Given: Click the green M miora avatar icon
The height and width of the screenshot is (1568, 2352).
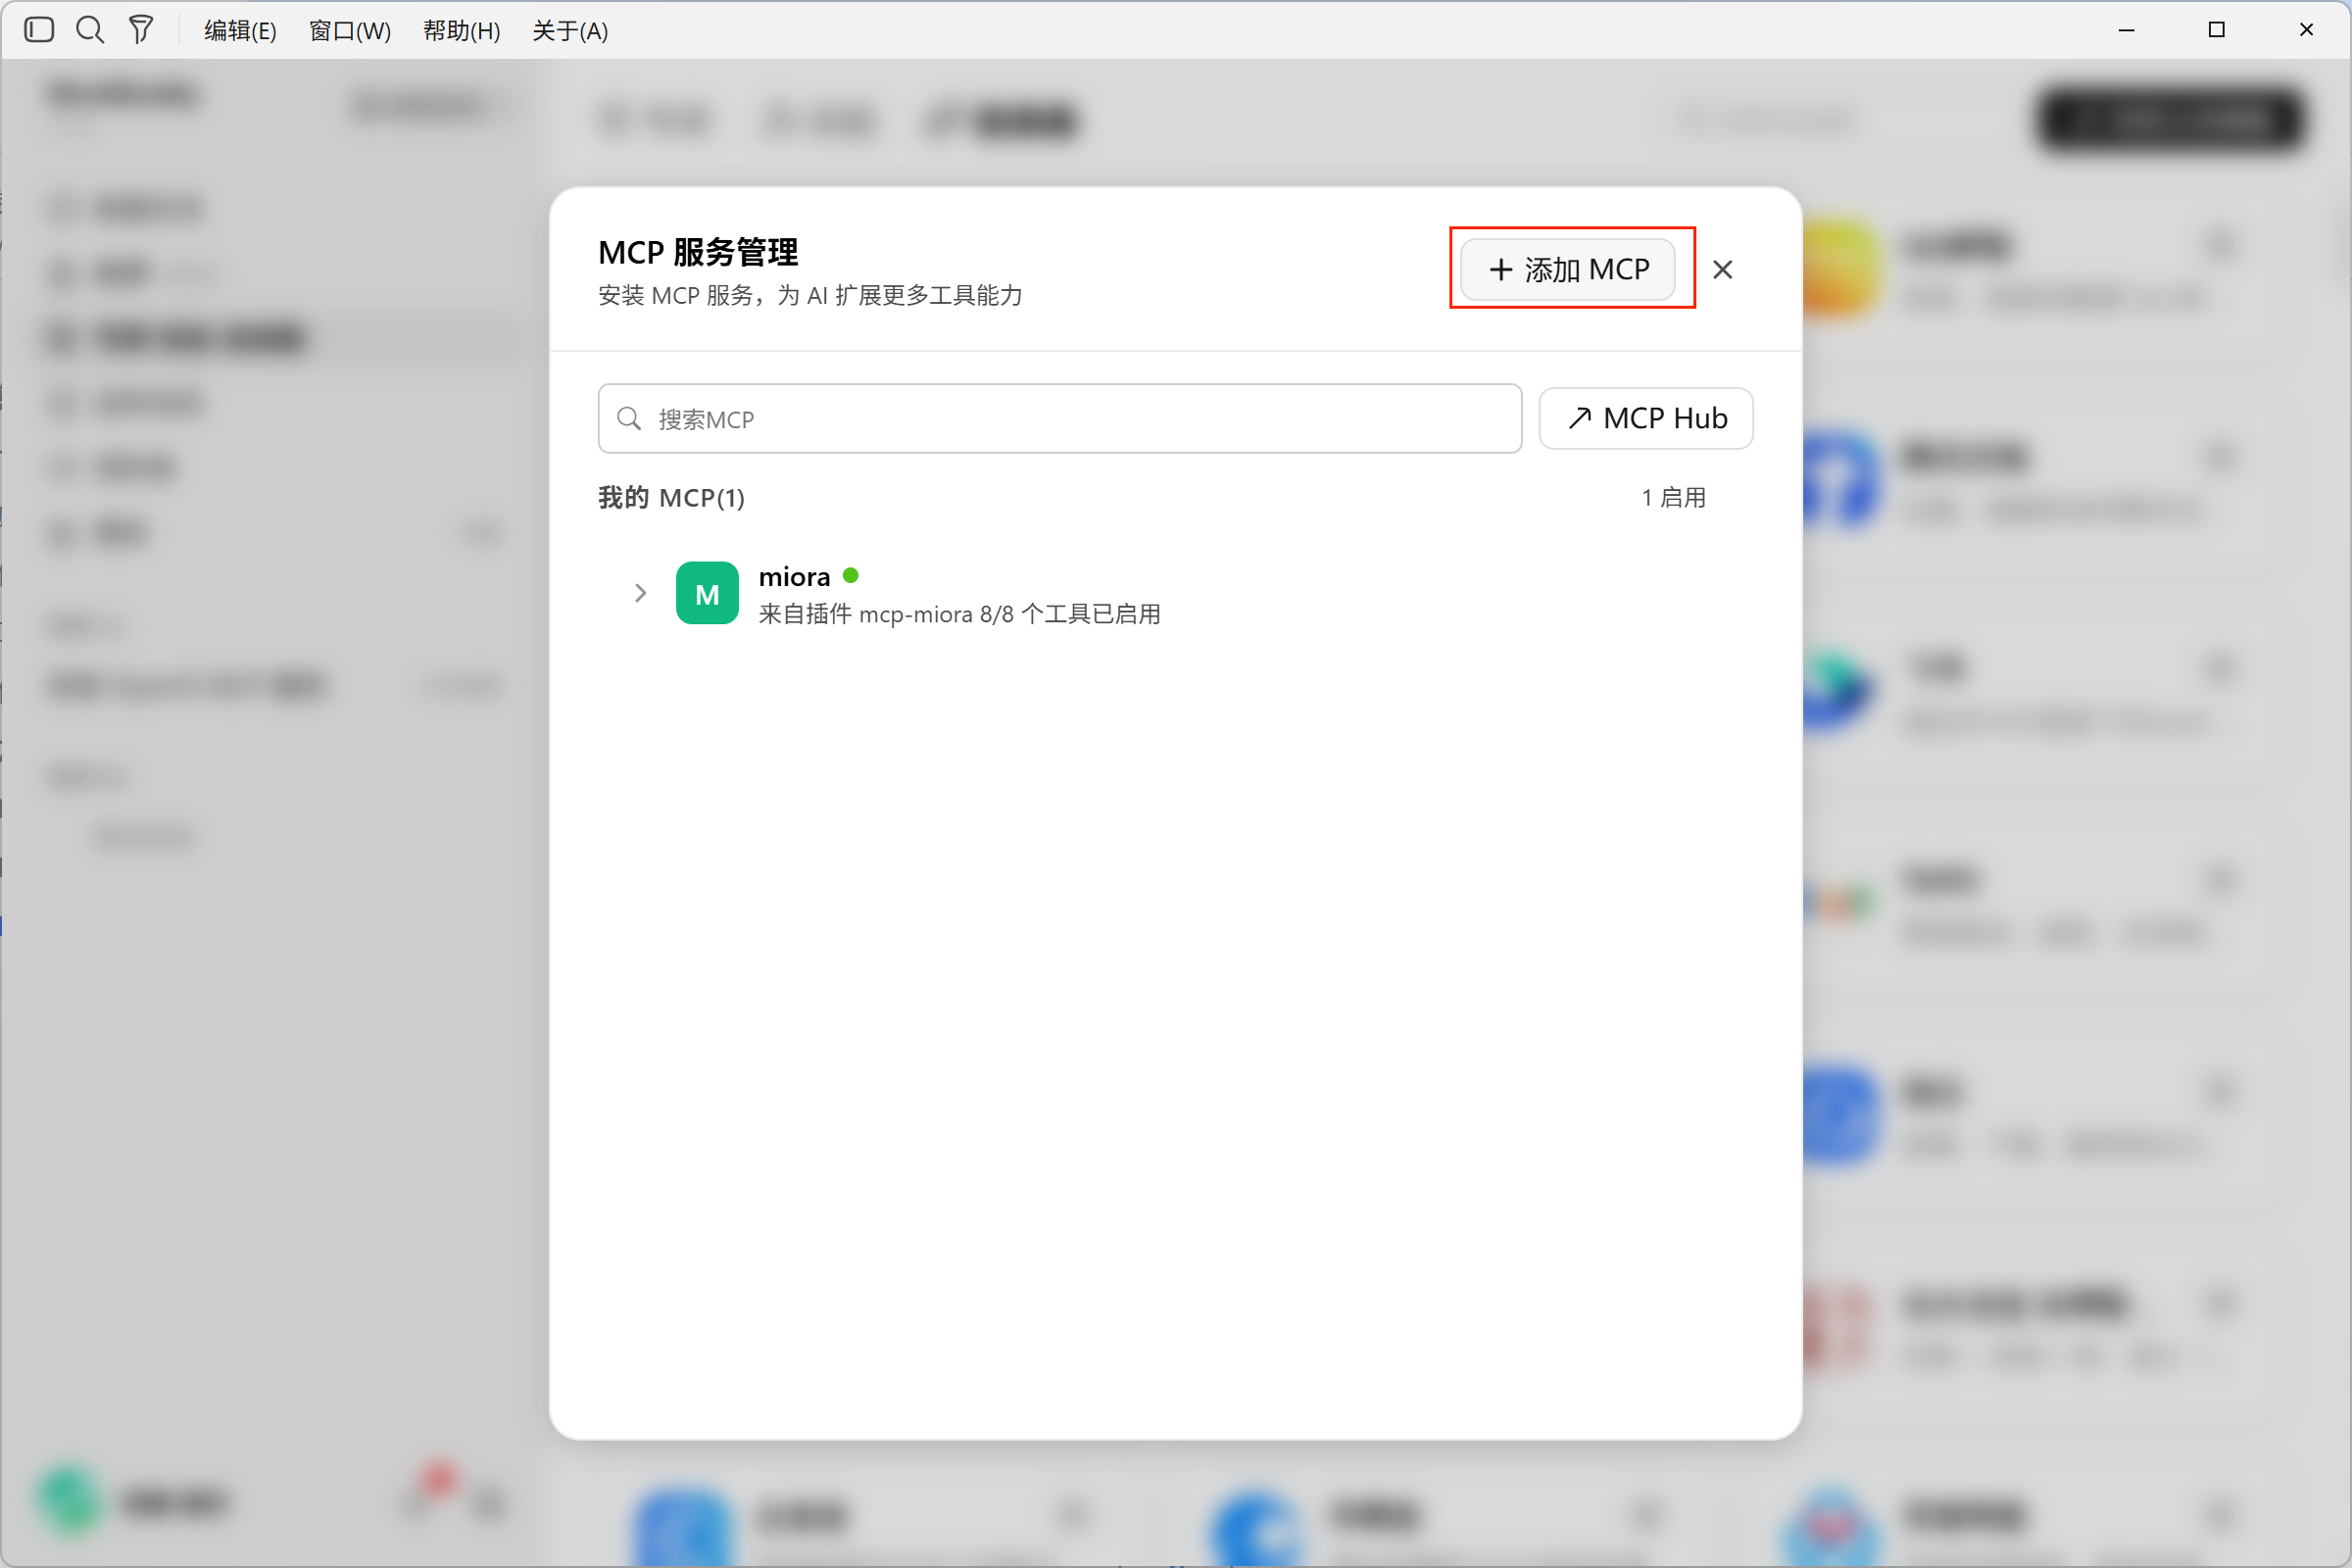Looking at the screenshot, I should click(707, 593).
